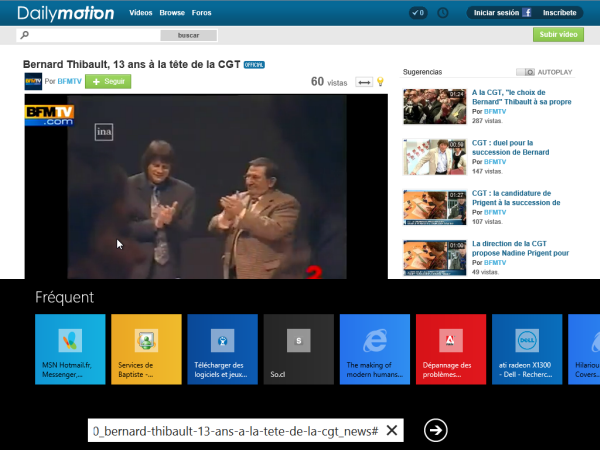Click BFMTV under the 107 vistas video
This screenshot has height=450, width=600.
[495, 212]
